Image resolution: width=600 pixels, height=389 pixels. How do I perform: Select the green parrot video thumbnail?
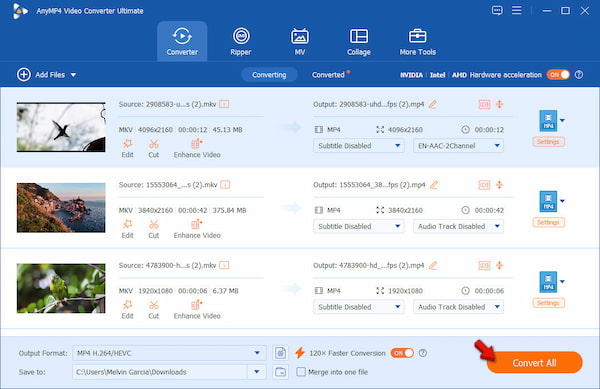click(x=61, y=288)
